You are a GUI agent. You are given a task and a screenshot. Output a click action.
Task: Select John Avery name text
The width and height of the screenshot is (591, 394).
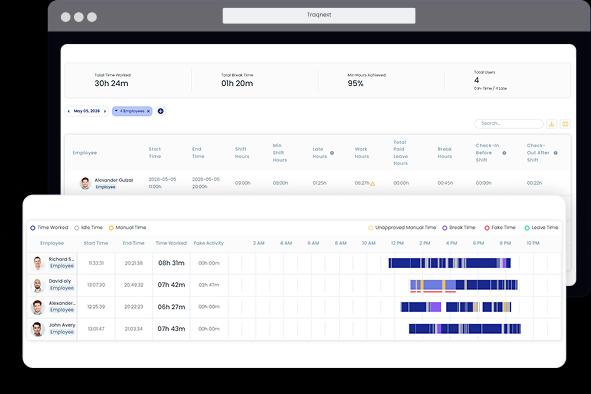click(62, 325)
